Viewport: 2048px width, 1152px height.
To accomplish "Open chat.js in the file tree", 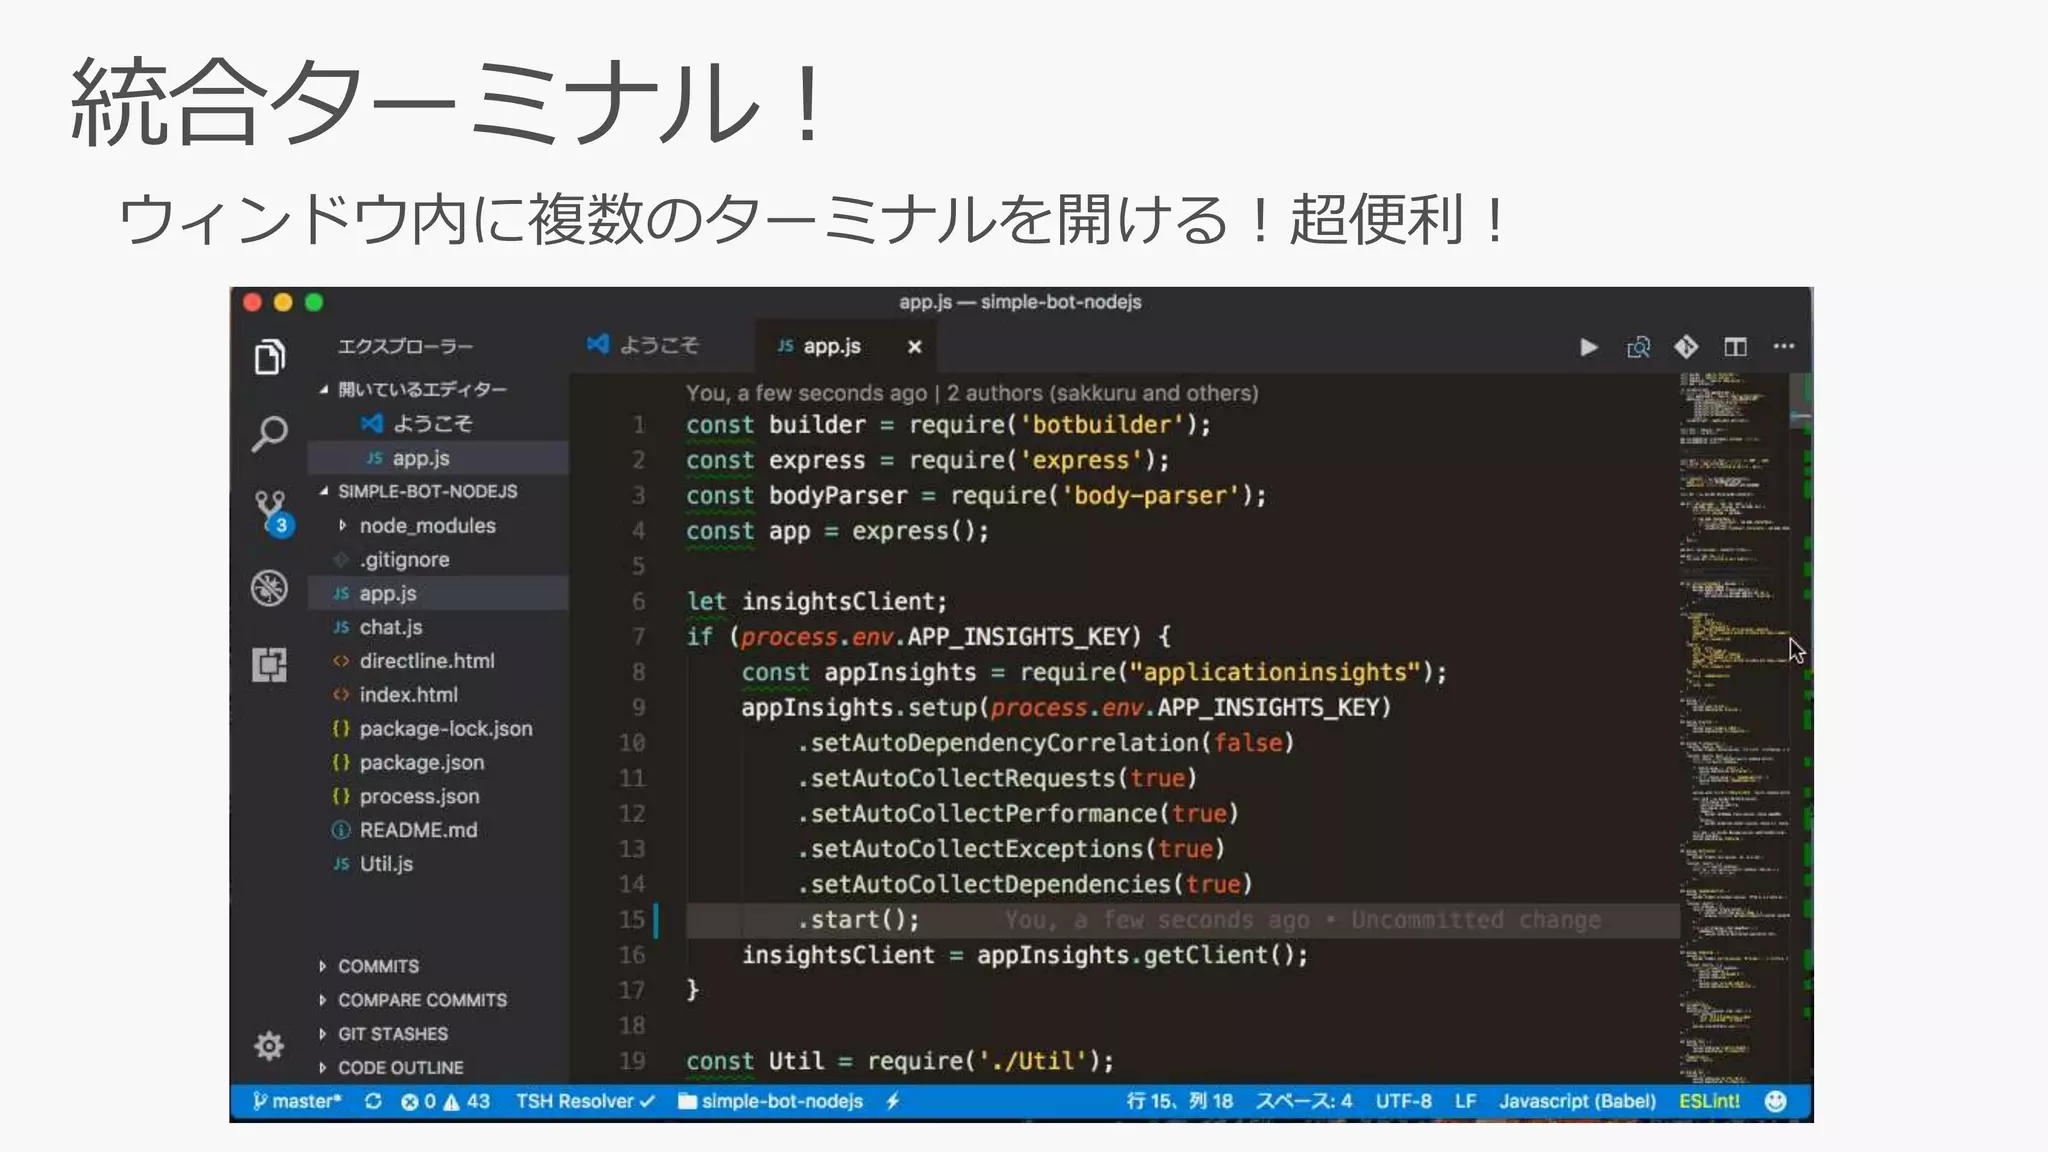I will [391, 627].
